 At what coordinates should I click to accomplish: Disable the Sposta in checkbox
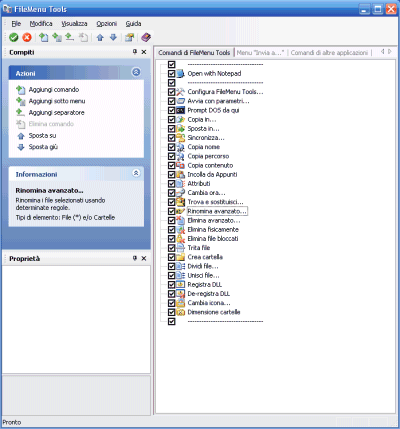171,129
